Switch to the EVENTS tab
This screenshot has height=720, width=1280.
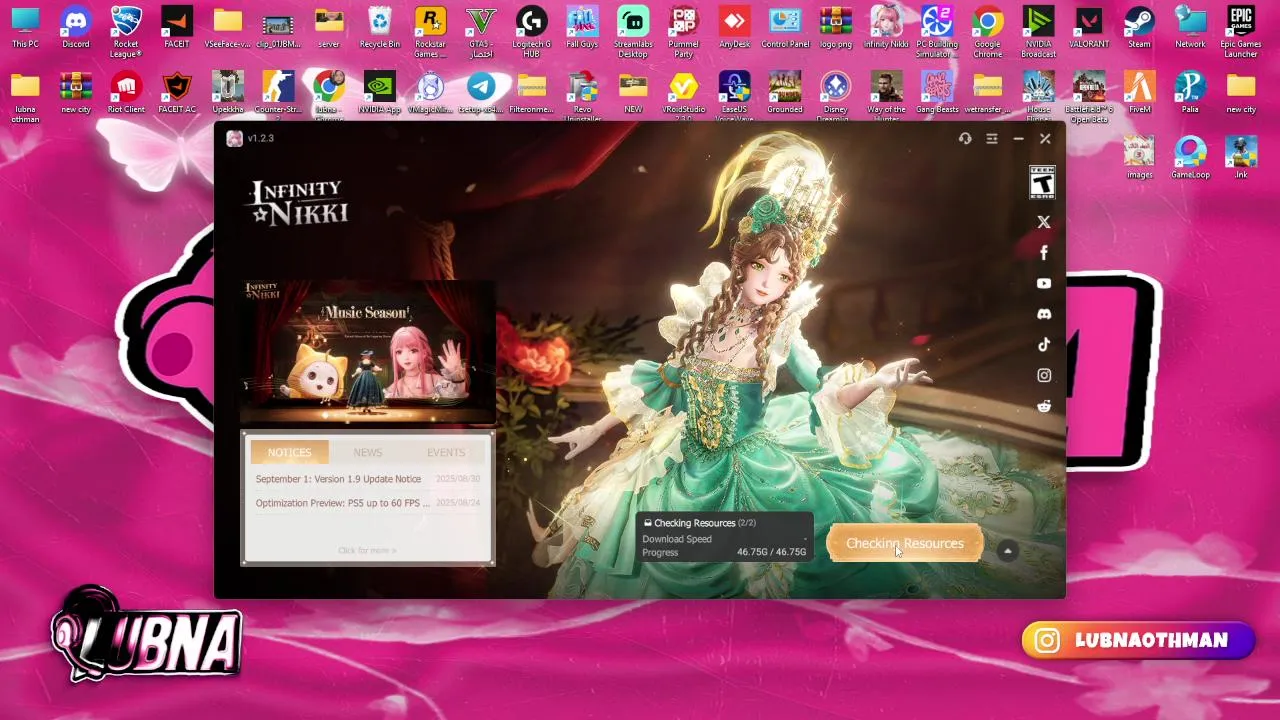tap(446, 452)
